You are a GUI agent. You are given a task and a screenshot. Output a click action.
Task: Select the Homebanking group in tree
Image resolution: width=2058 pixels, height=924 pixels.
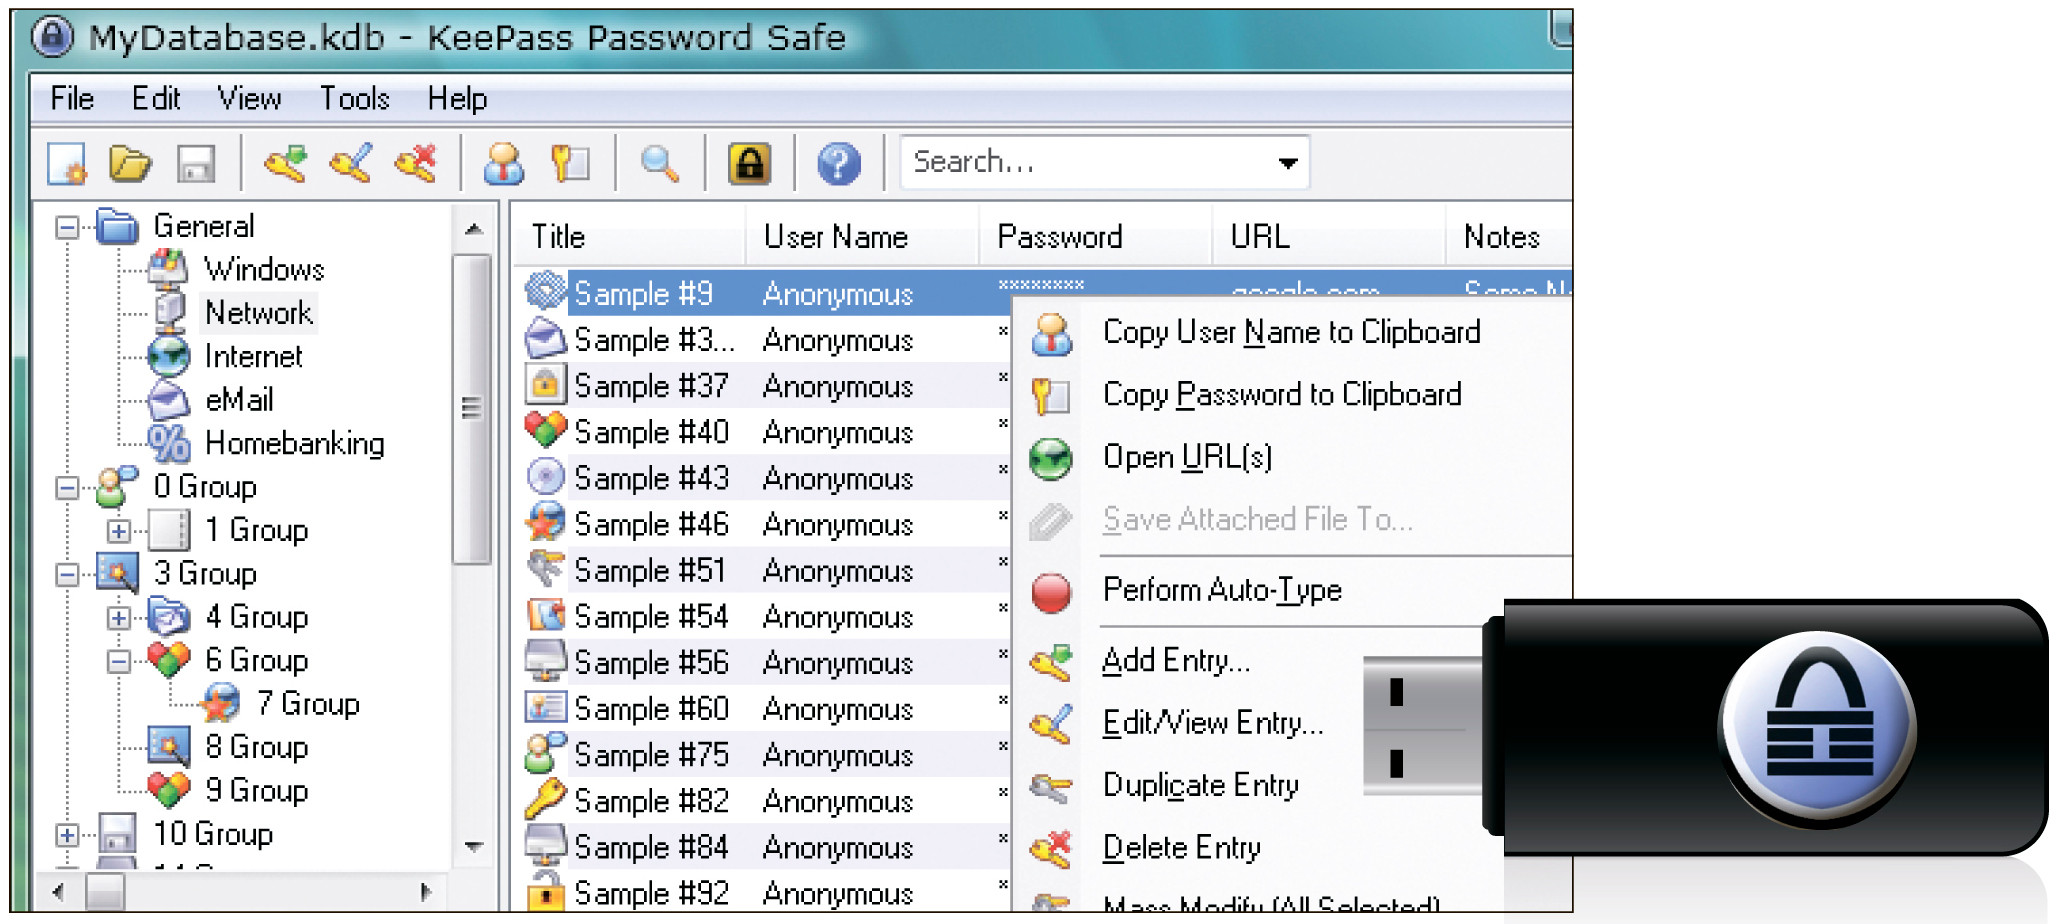click(x=294, y=443)
